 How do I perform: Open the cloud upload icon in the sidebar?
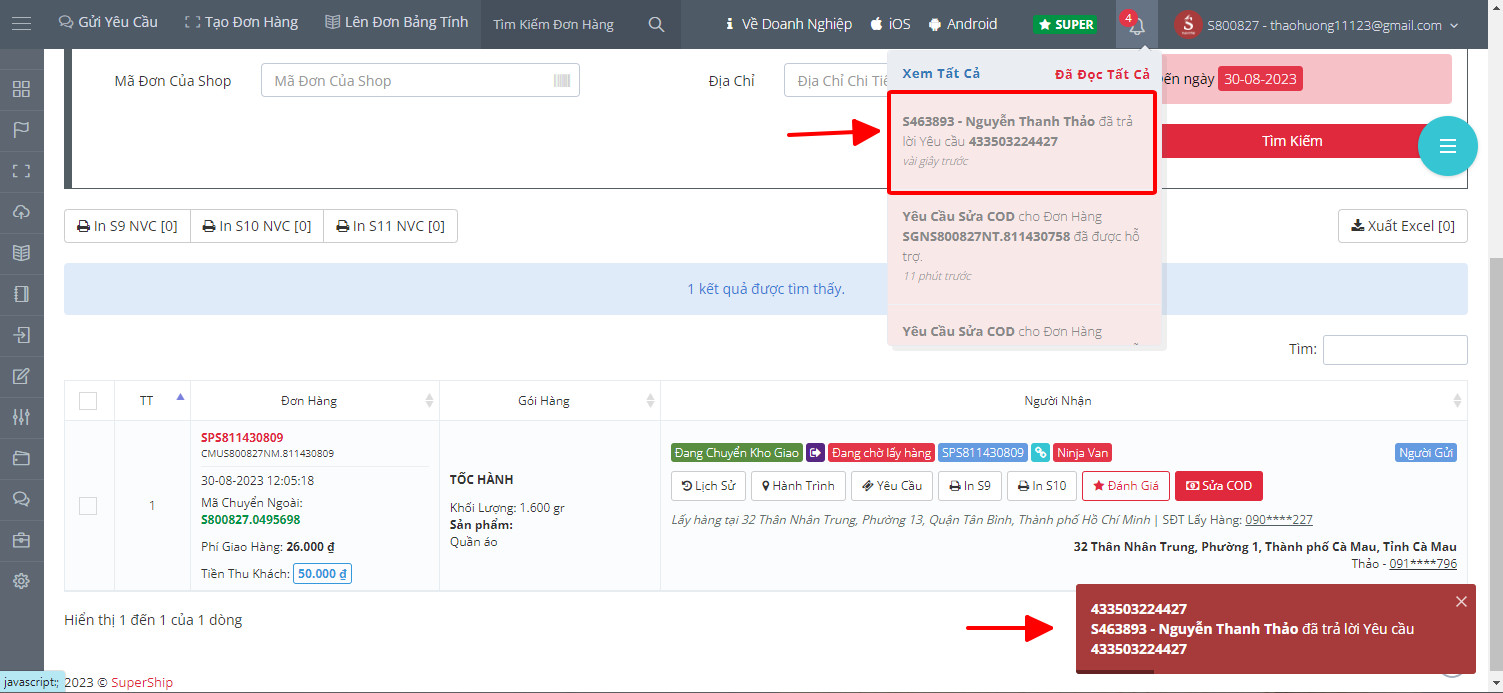pos(21,212)
